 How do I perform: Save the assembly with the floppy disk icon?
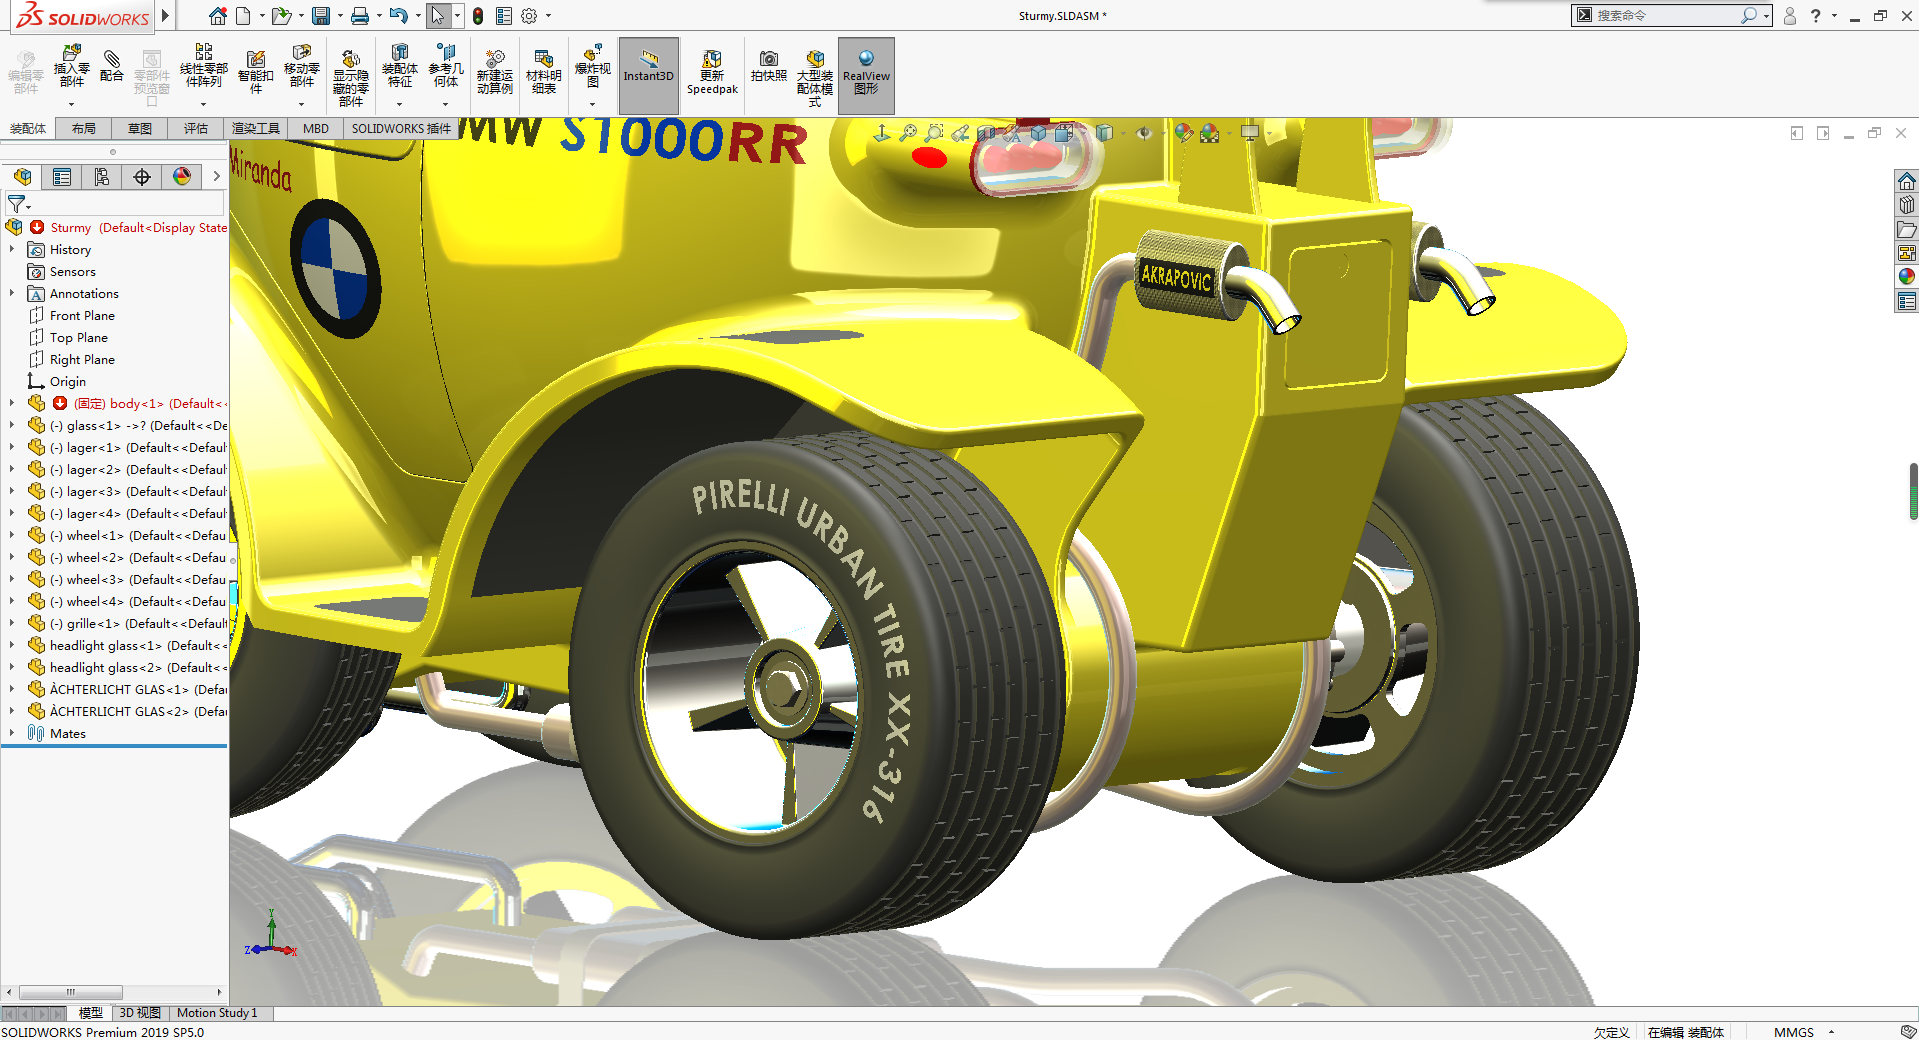tap(321, 16)
